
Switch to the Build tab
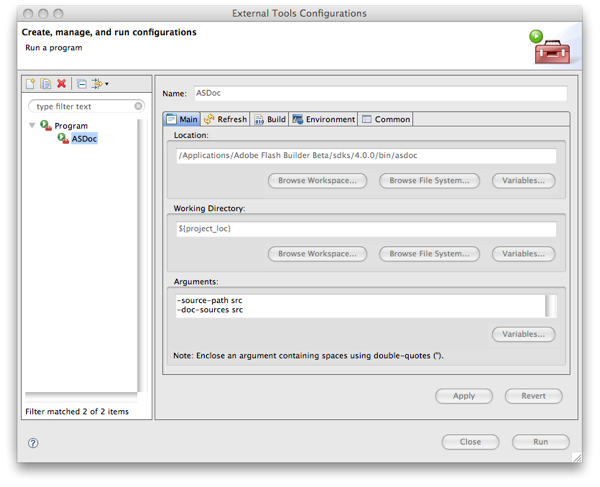tap(270, 119)
